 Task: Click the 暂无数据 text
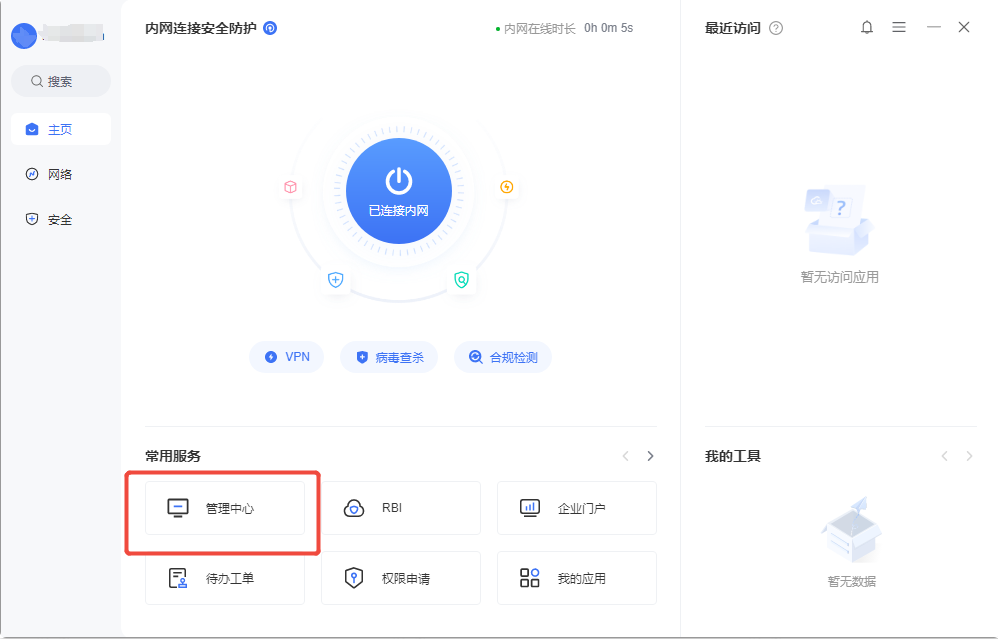pyautogui.click(x=852, y=581)
